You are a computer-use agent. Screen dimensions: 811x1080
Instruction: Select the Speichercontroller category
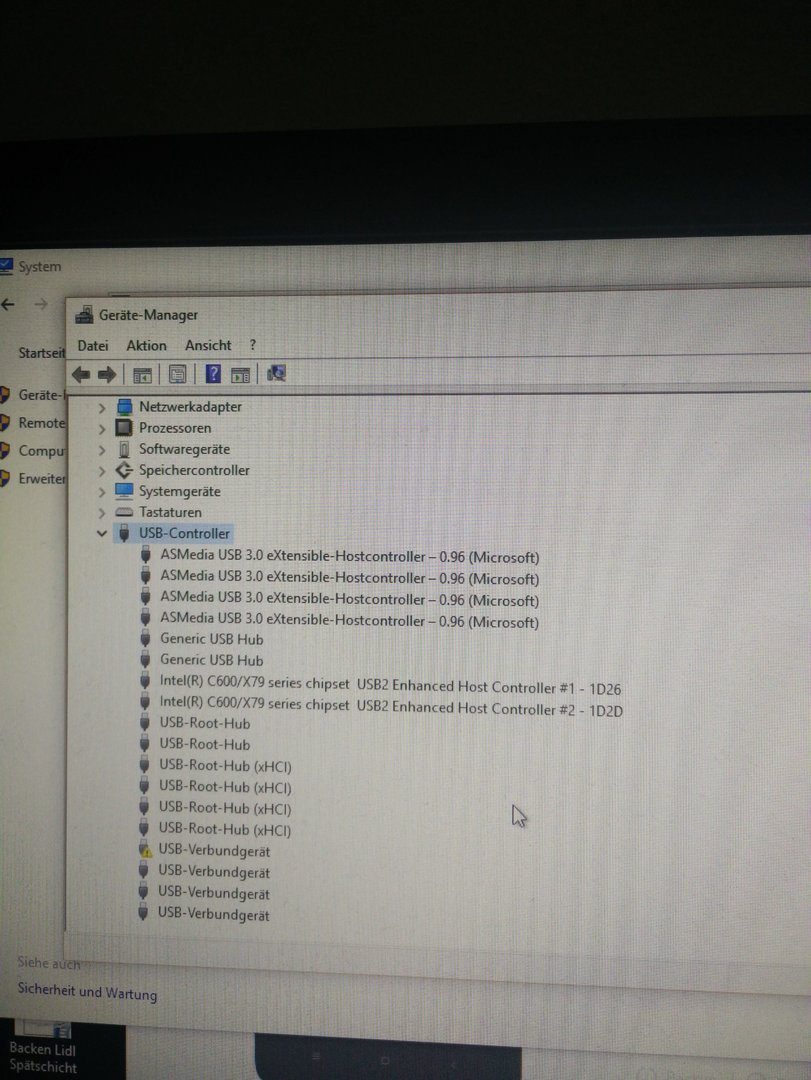pyautogui.click(x=194, y=470)
